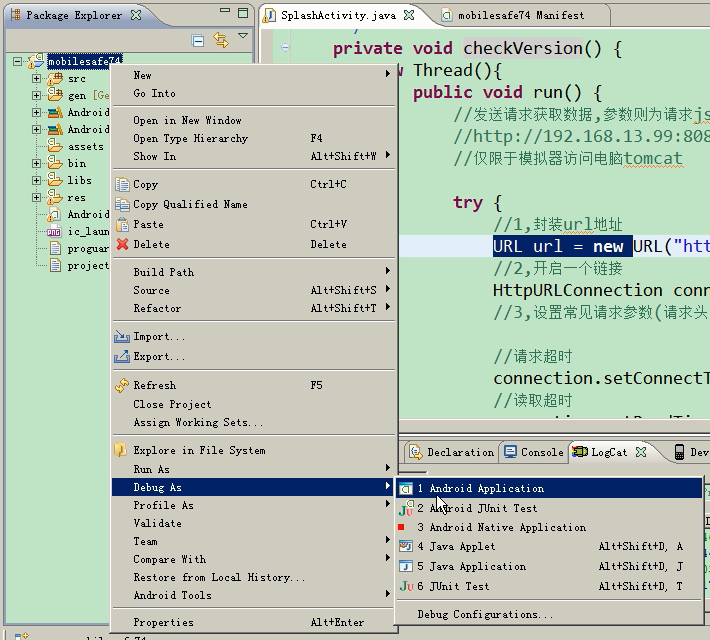Open the Package Explorer view menu dropdown
This screenshot has width=710, height=640.
point(243,38)
